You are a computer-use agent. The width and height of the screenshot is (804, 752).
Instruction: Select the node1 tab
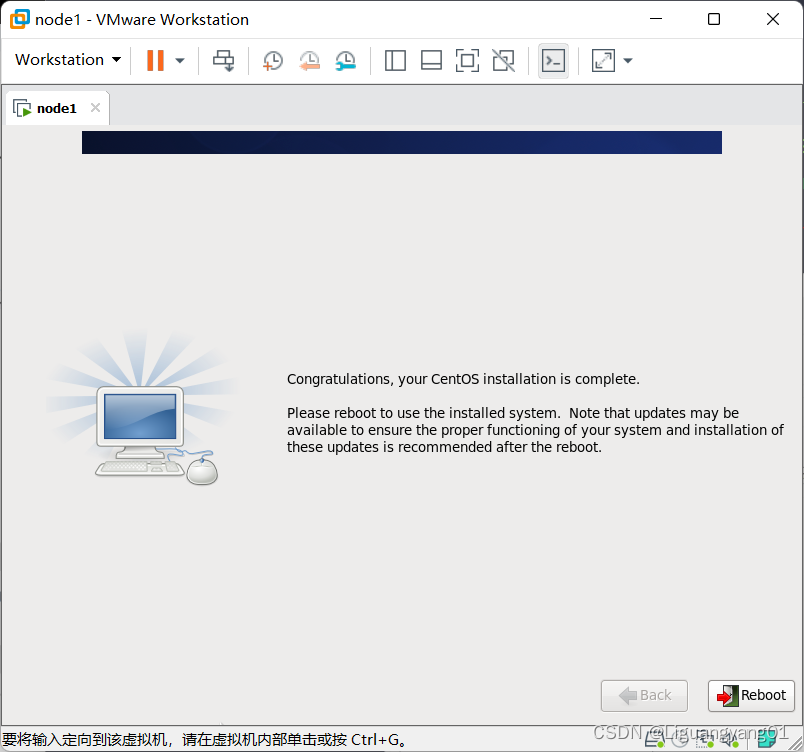click(x=57, y=108)
